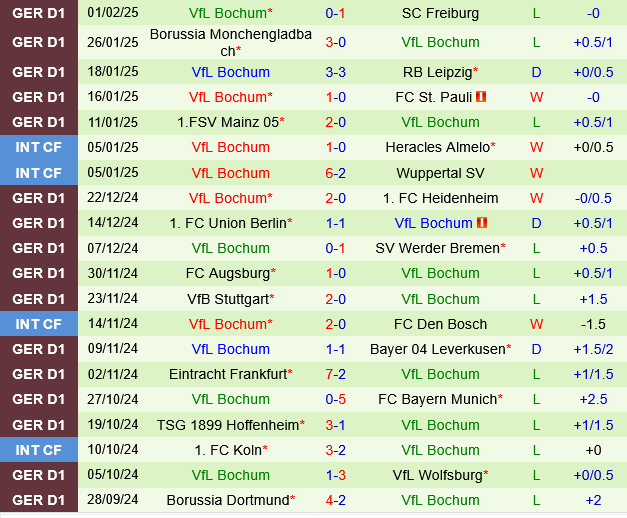Open the FC Augsburg team page
Screen dimensions: 627x518
(226, 273)
